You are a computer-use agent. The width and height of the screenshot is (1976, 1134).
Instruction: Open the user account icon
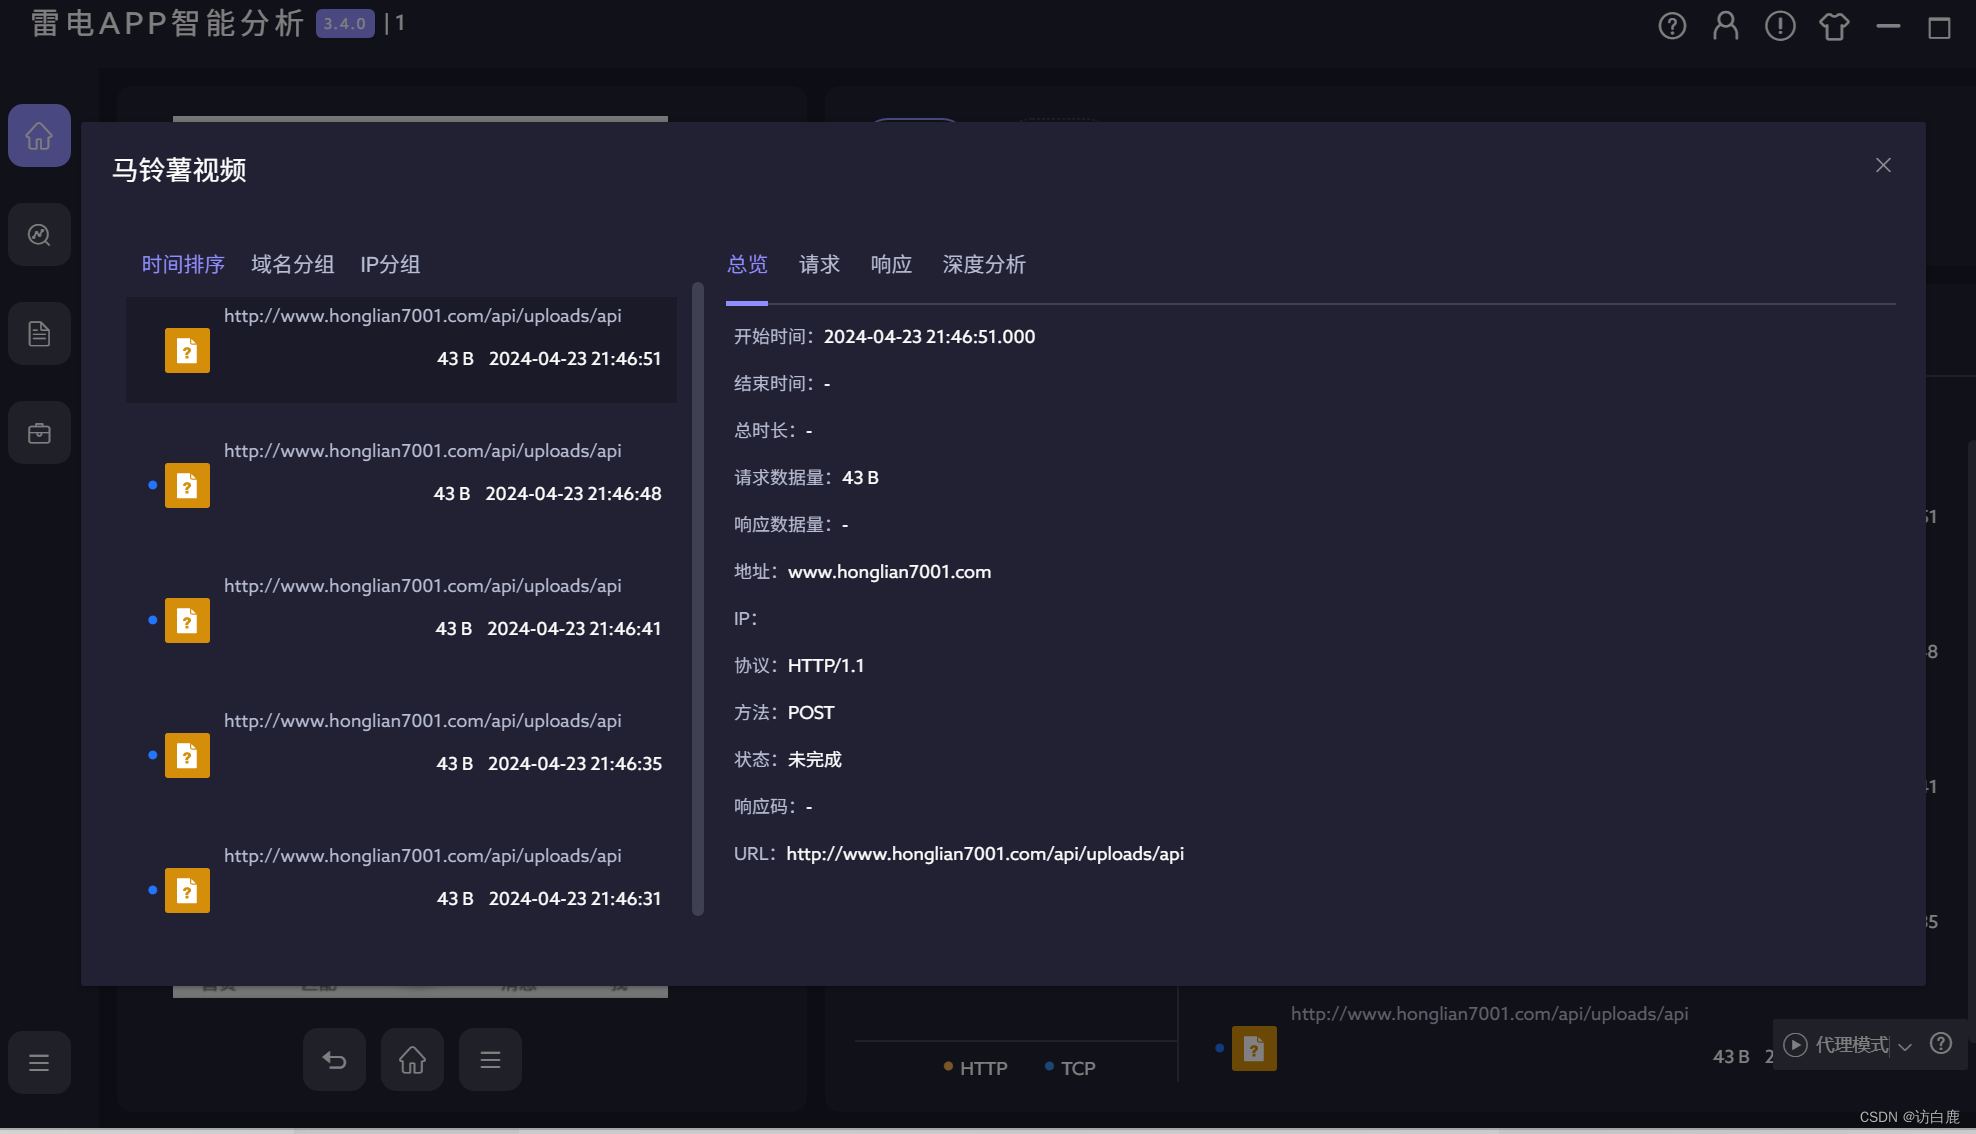point(1726,26)
